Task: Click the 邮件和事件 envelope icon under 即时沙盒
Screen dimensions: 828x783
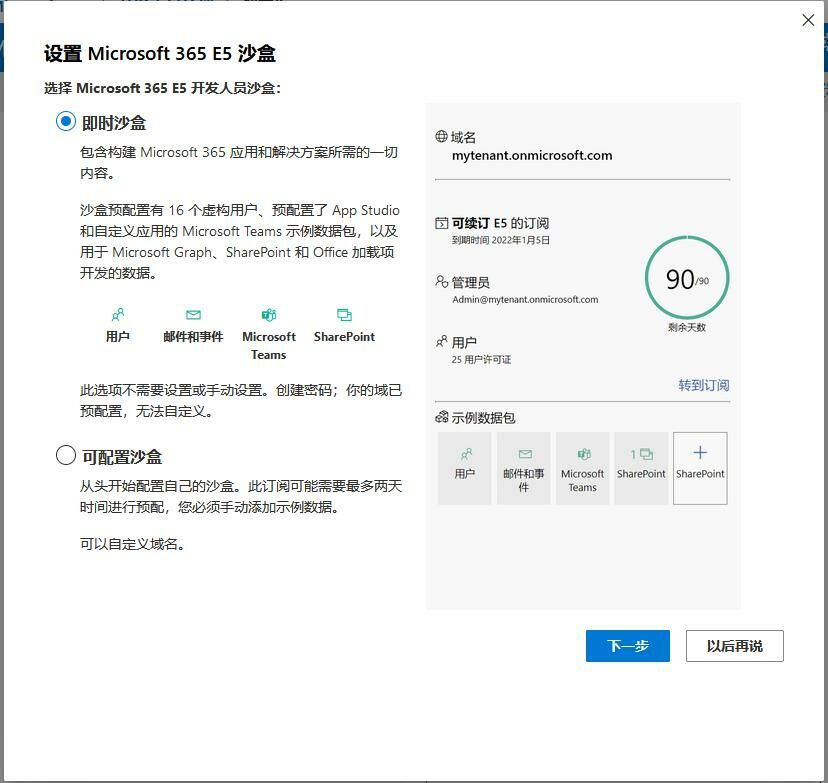Action: pos(193,315)
